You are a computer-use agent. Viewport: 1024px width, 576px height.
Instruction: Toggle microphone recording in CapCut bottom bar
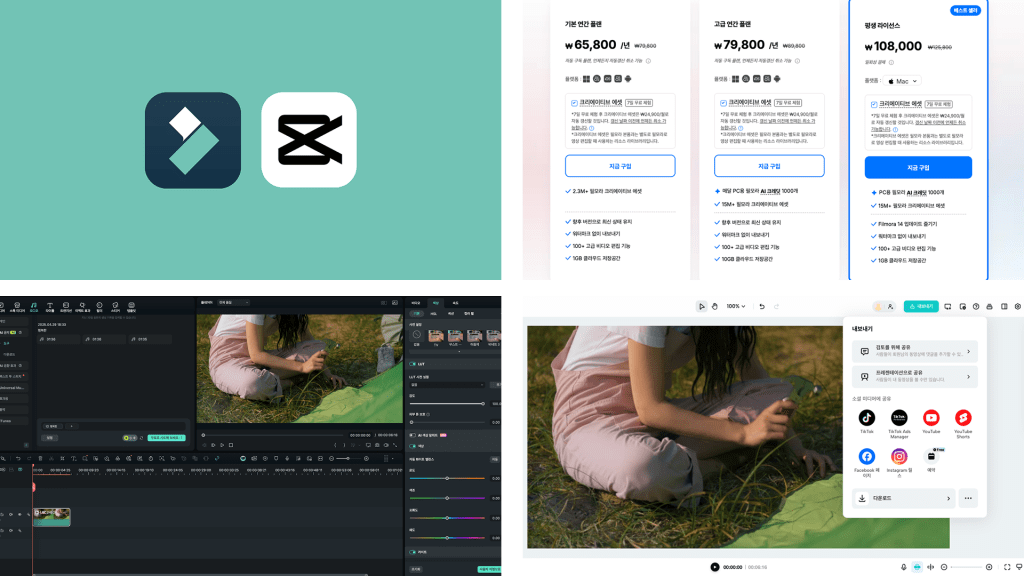coord(904,567)
